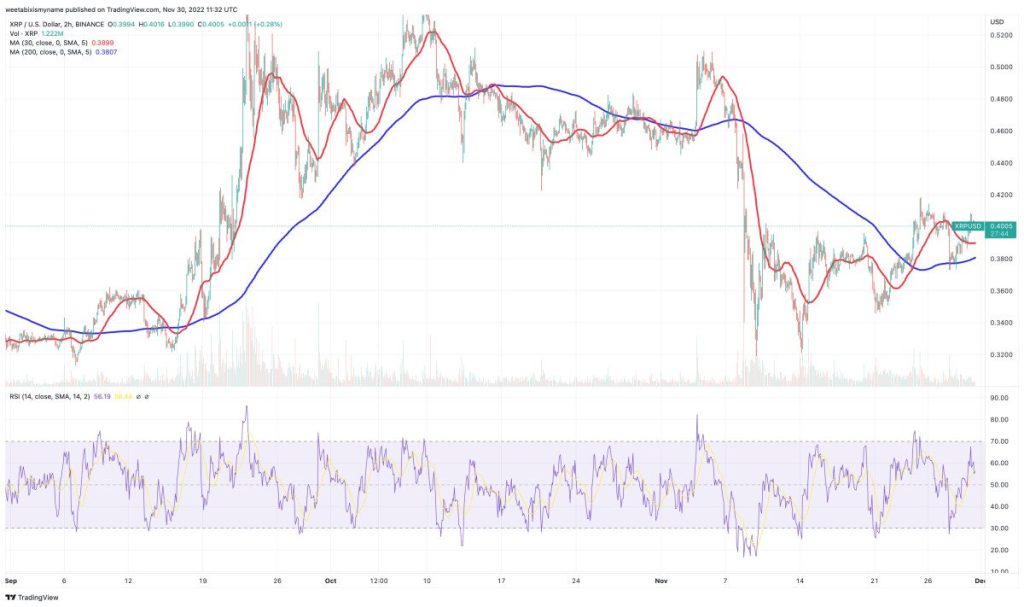Click the 0.3400 price axis label
This screenshot has height=607, width=1024.
click(1001, 323)
